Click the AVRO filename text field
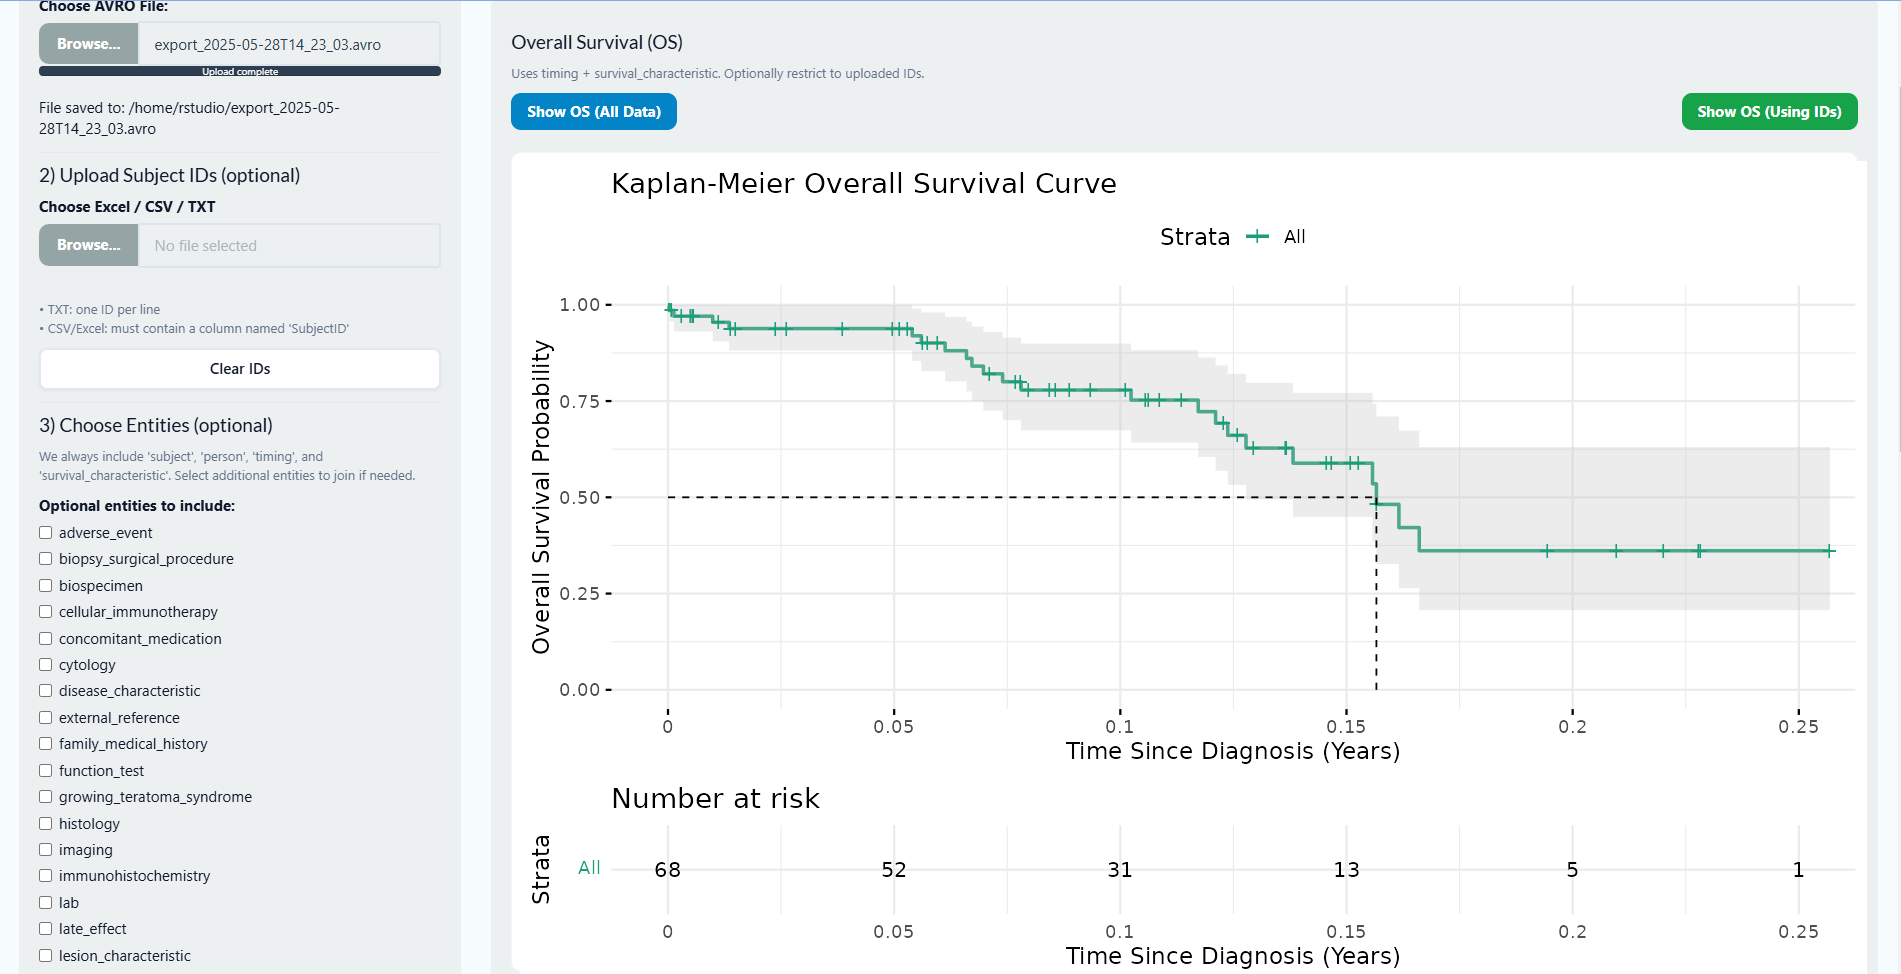 tap(289, 45)
